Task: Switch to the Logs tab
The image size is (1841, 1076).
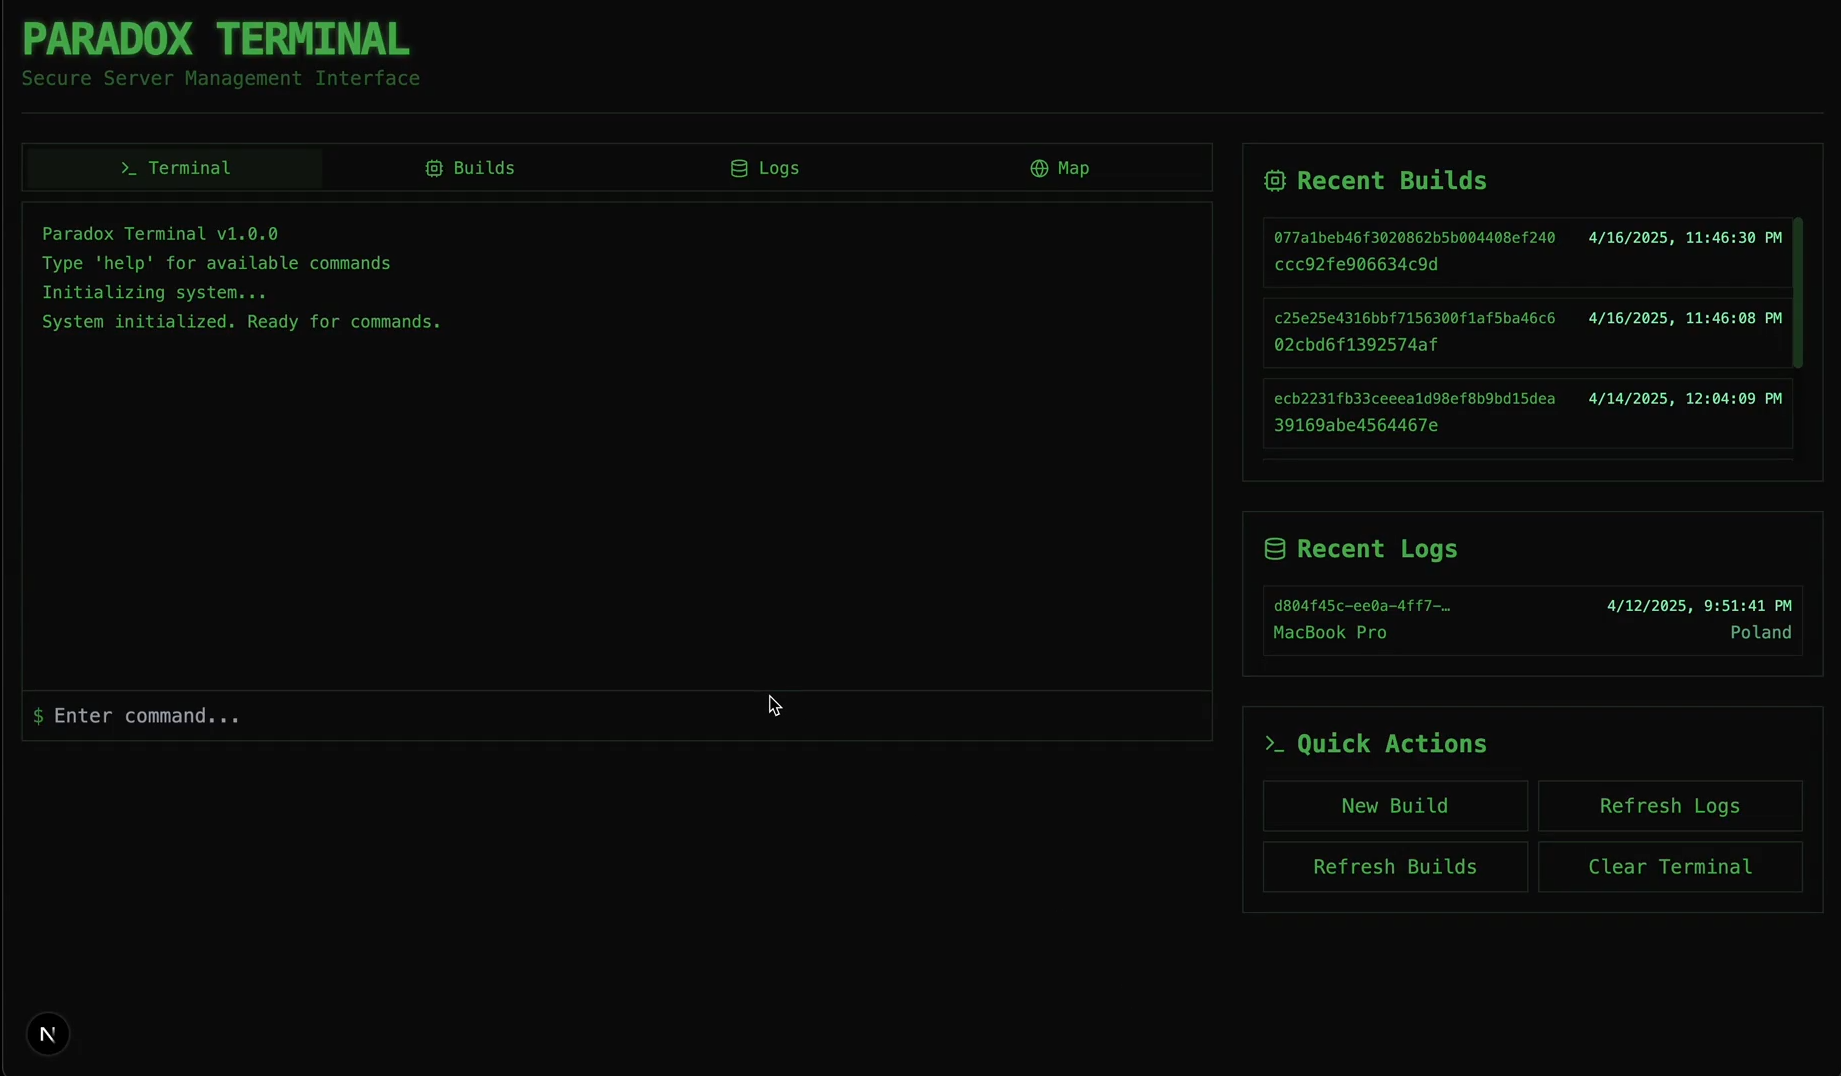Action: pos(765,169)
